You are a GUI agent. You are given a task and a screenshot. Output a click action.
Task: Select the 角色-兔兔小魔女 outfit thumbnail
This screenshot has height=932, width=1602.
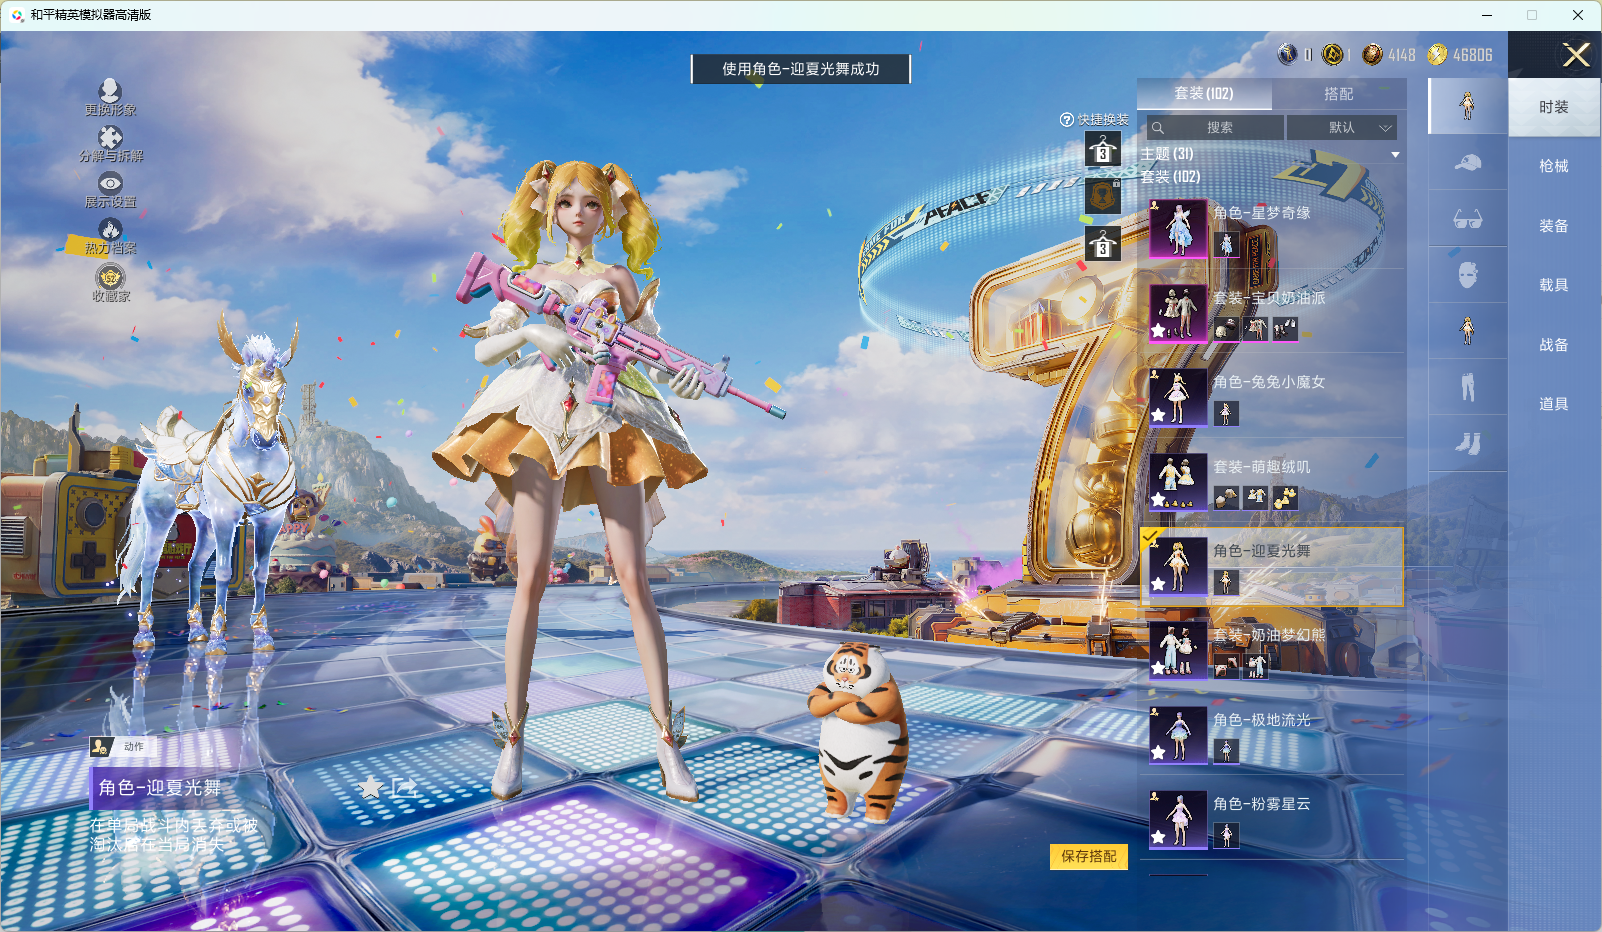click(x=1179, y=397)
